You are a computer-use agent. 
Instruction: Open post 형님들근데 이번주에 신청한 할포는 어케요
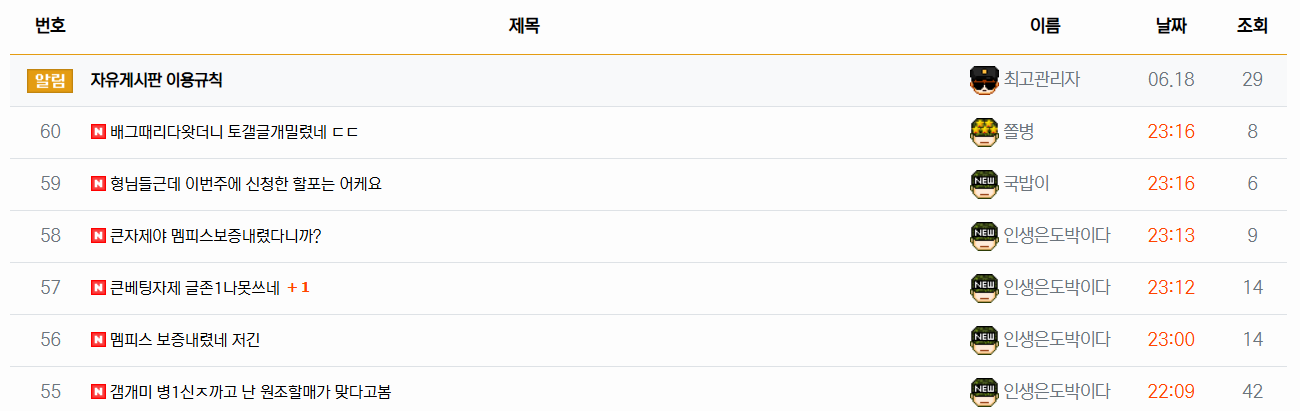[246, 184]
